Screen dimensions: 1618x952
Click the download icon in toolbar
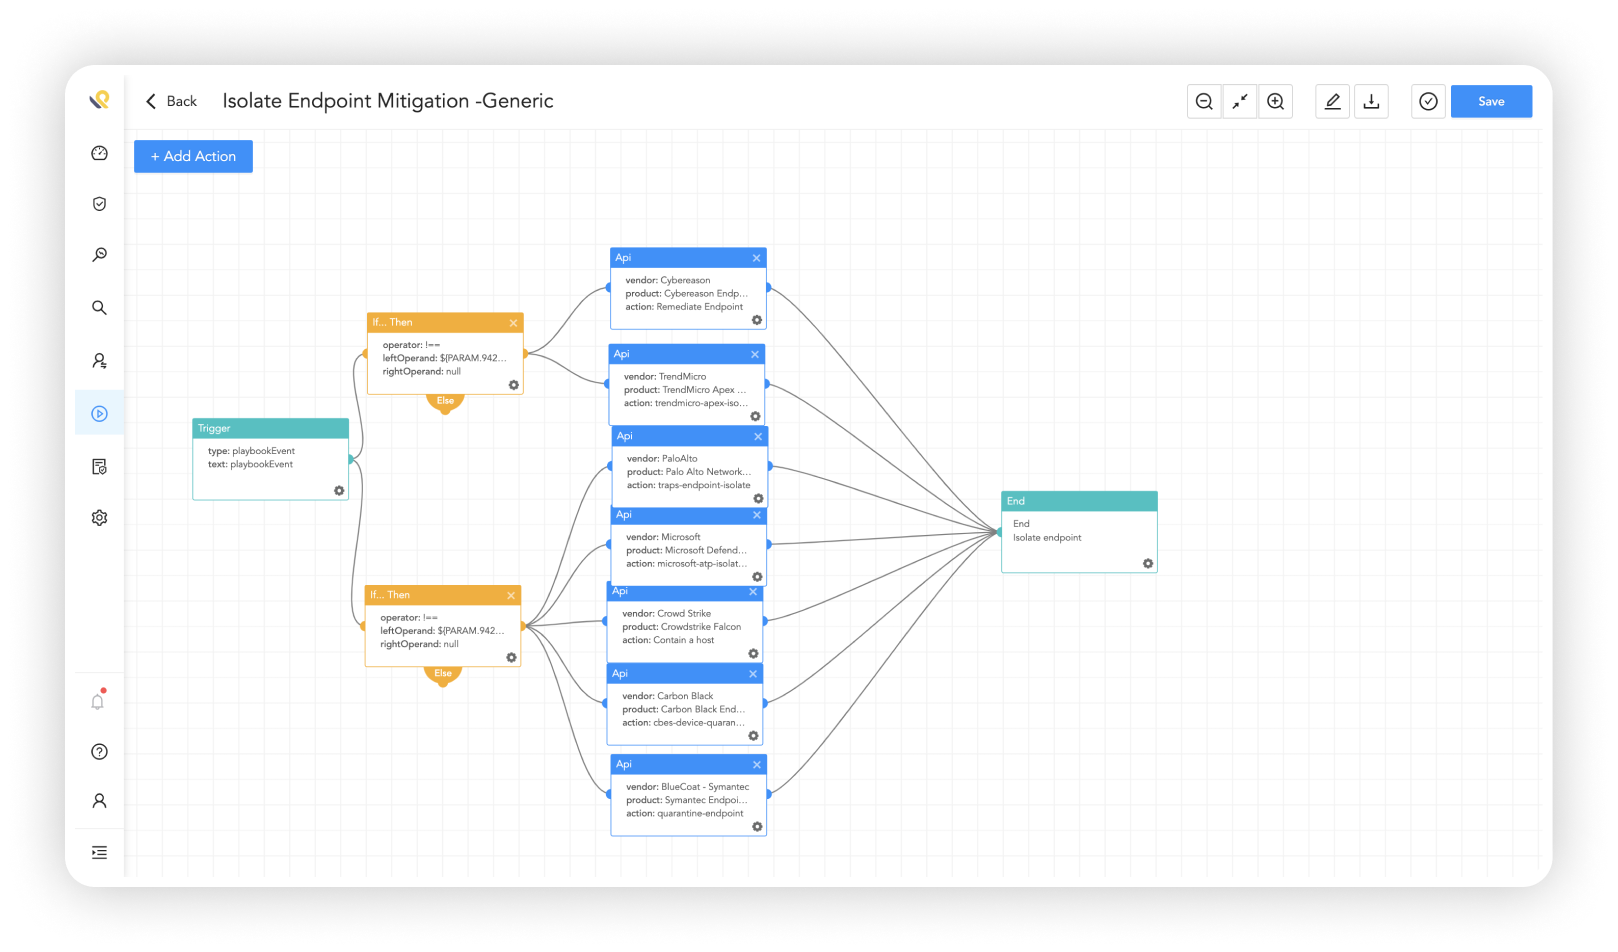point(1372,101)
